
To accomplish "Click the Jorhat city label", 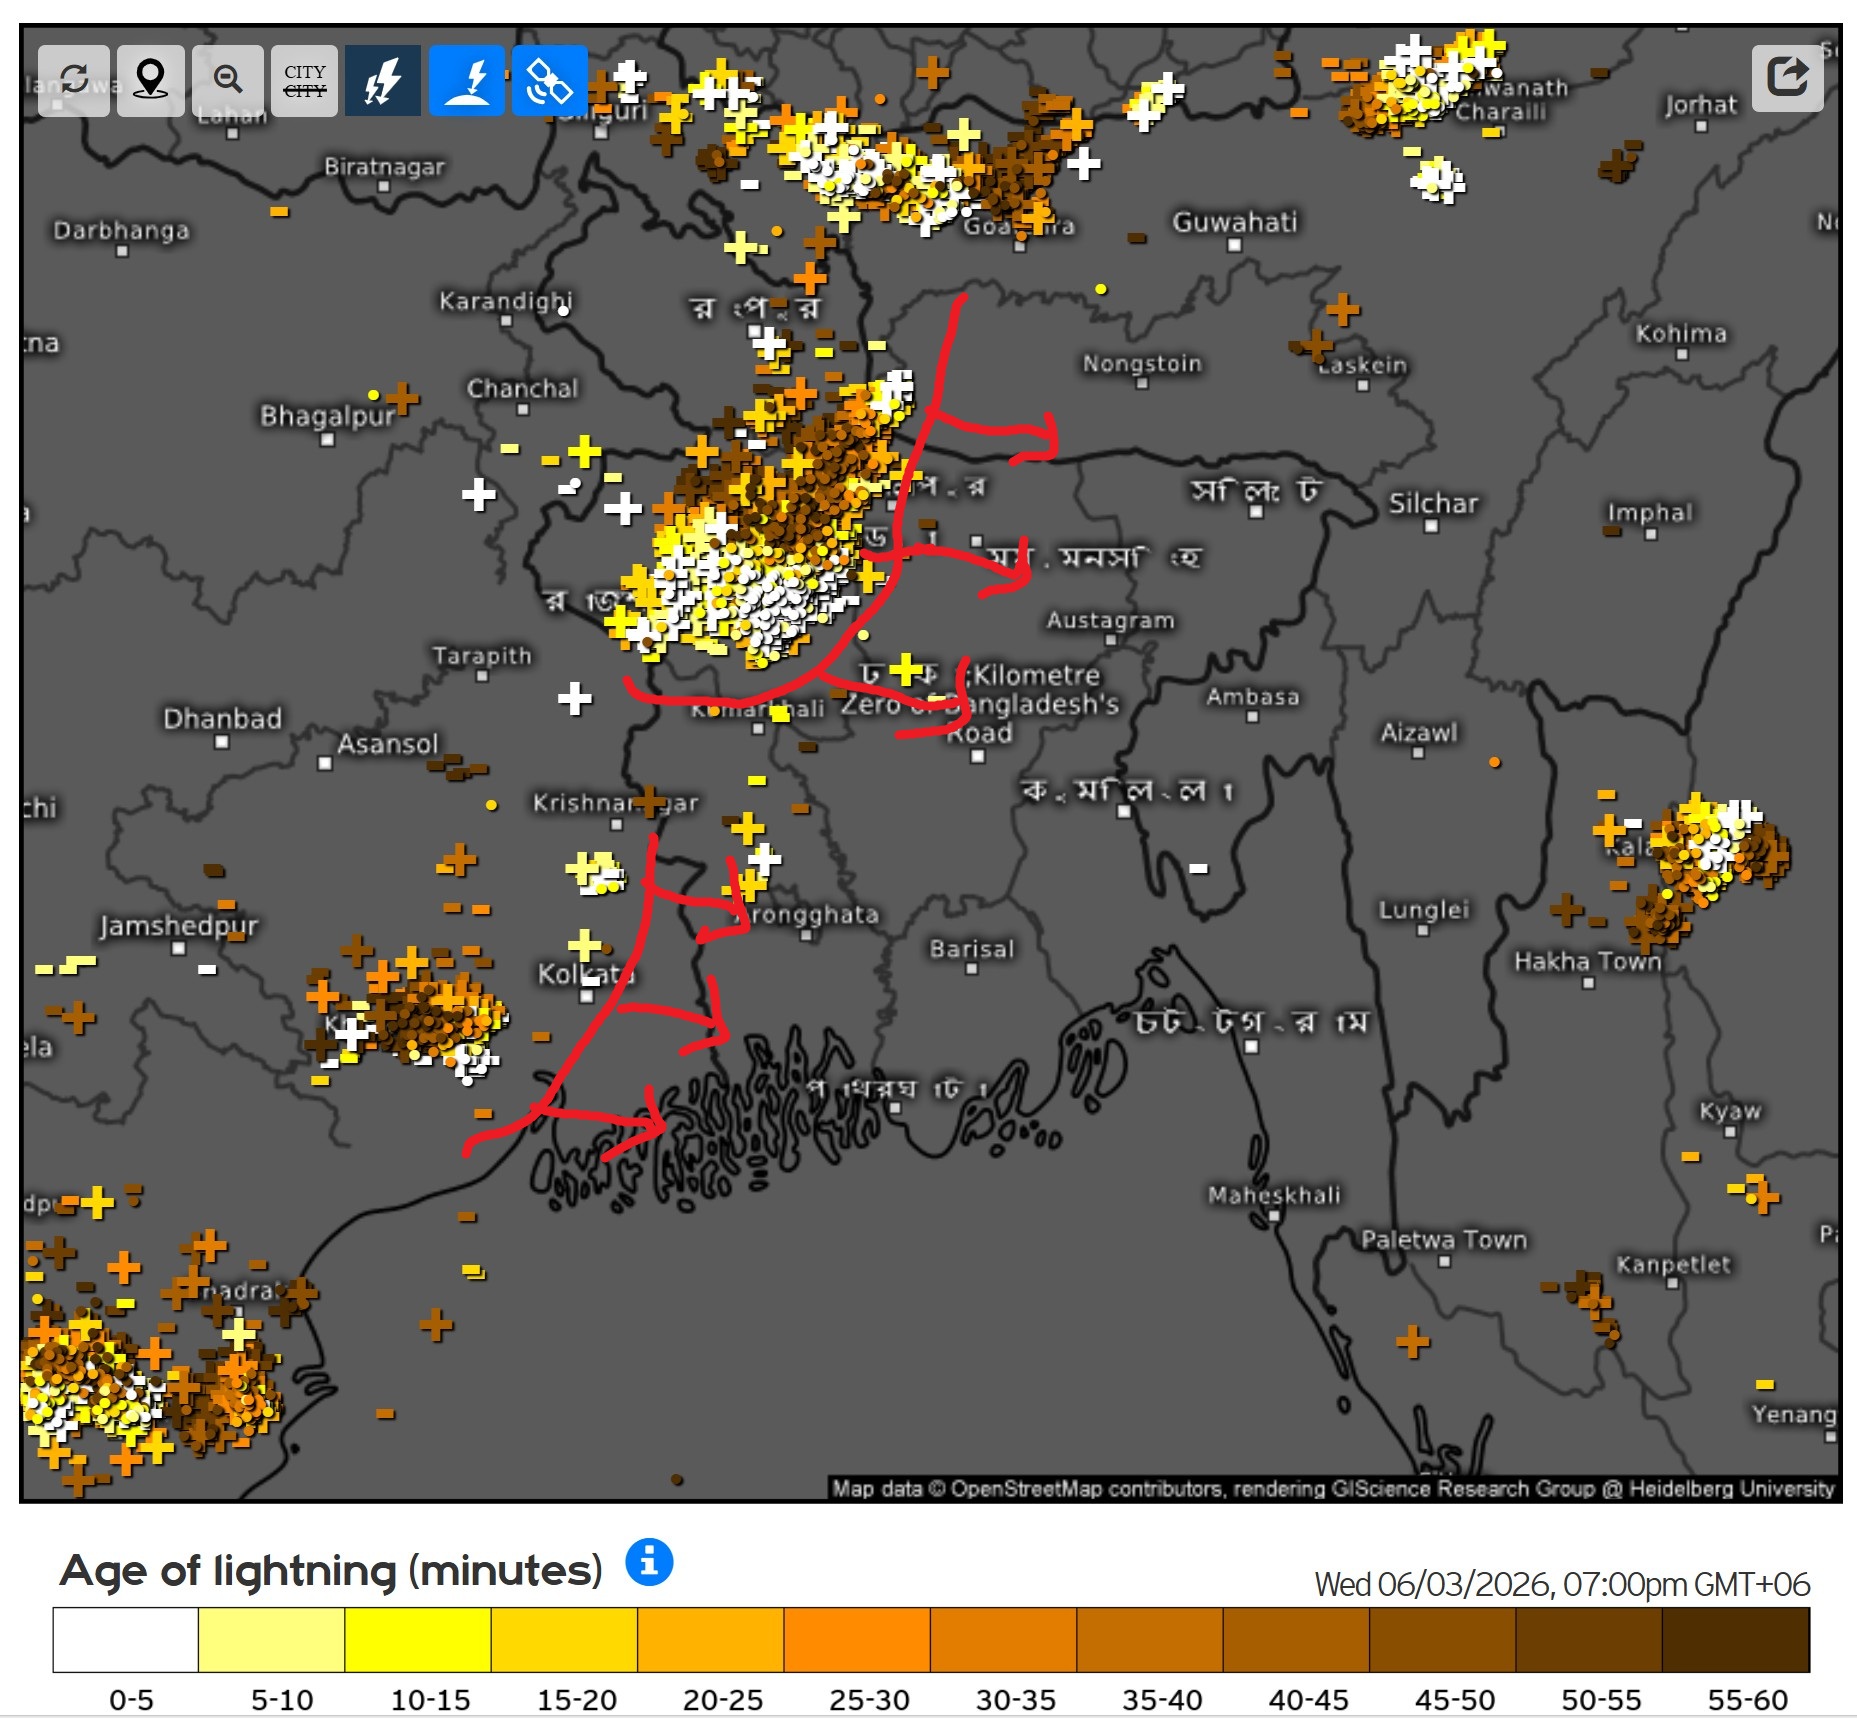I will tap(1701, 105).
